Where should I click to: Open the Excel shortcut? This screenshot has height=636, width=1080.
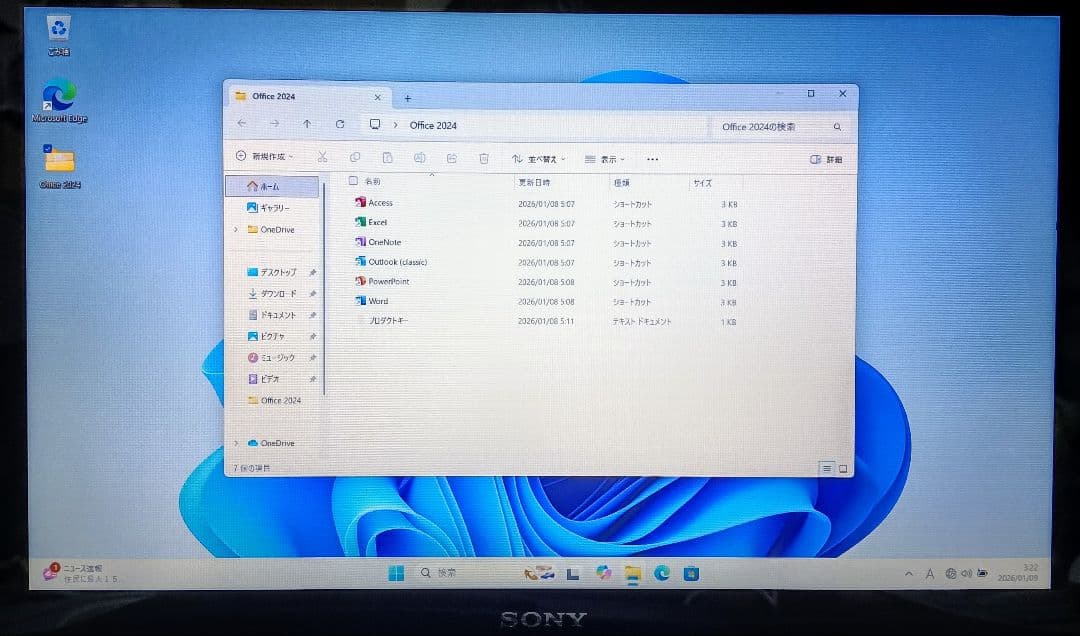pos(378,222)
